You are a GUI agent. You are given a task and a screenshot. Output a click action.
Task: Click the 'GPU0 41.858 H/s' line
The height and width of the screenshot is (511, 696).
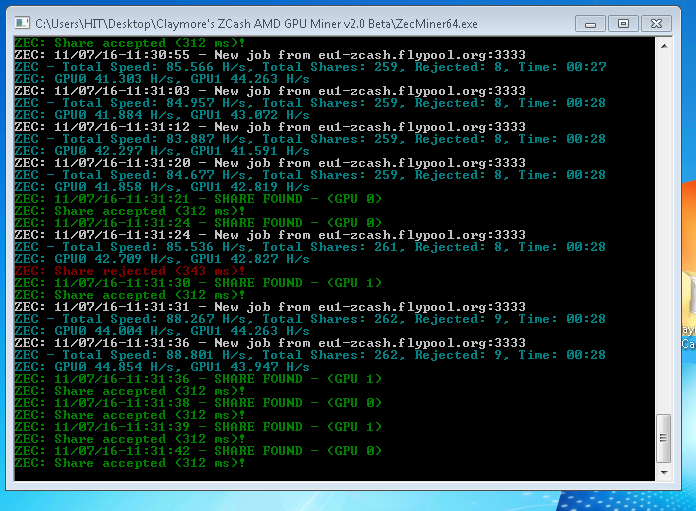pyautogui.click(x=162, y=187)
